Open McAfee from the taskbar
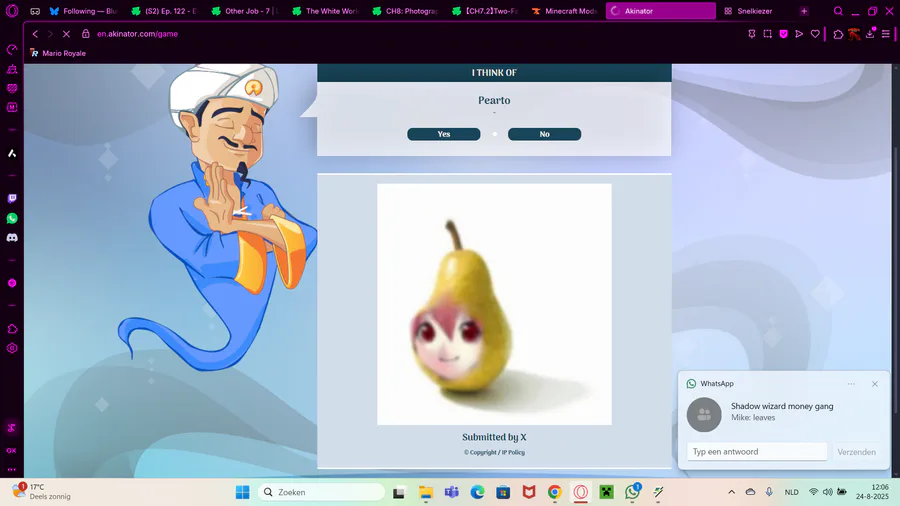Viewport: 900px width, 506px height. [x=529, y=492]
